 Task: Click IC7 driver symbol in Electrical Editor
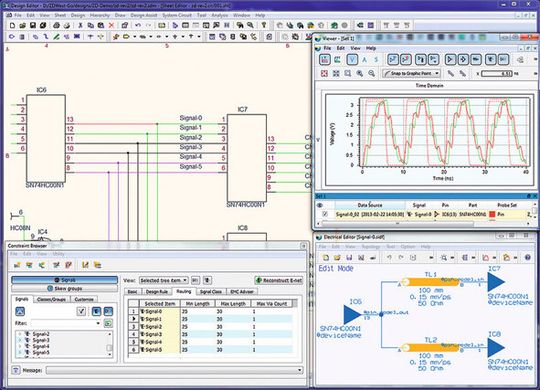point(496,282)
